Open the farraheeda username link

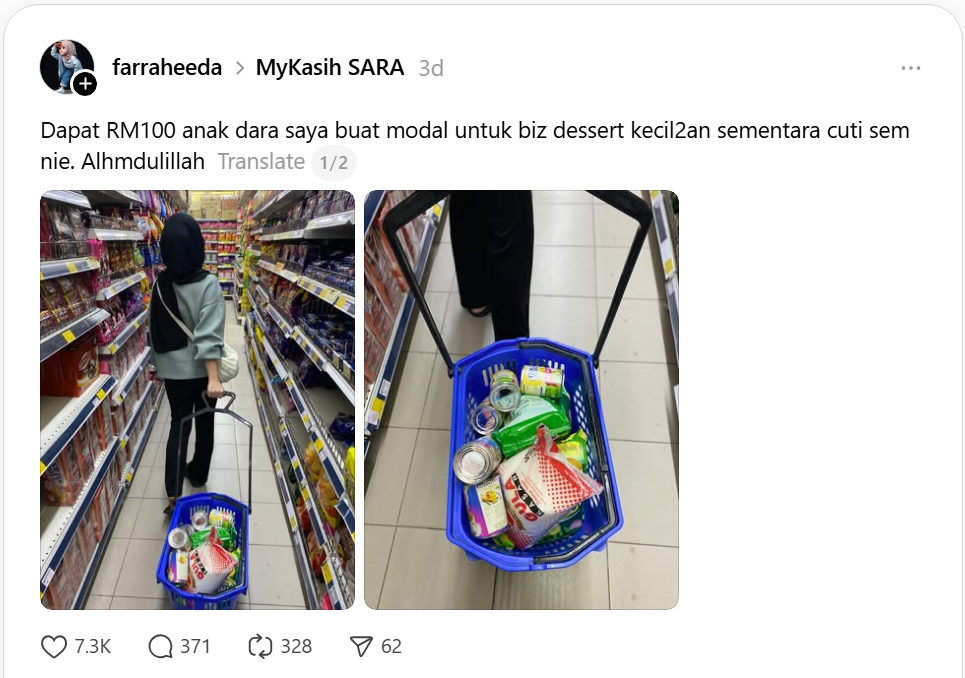167,67
